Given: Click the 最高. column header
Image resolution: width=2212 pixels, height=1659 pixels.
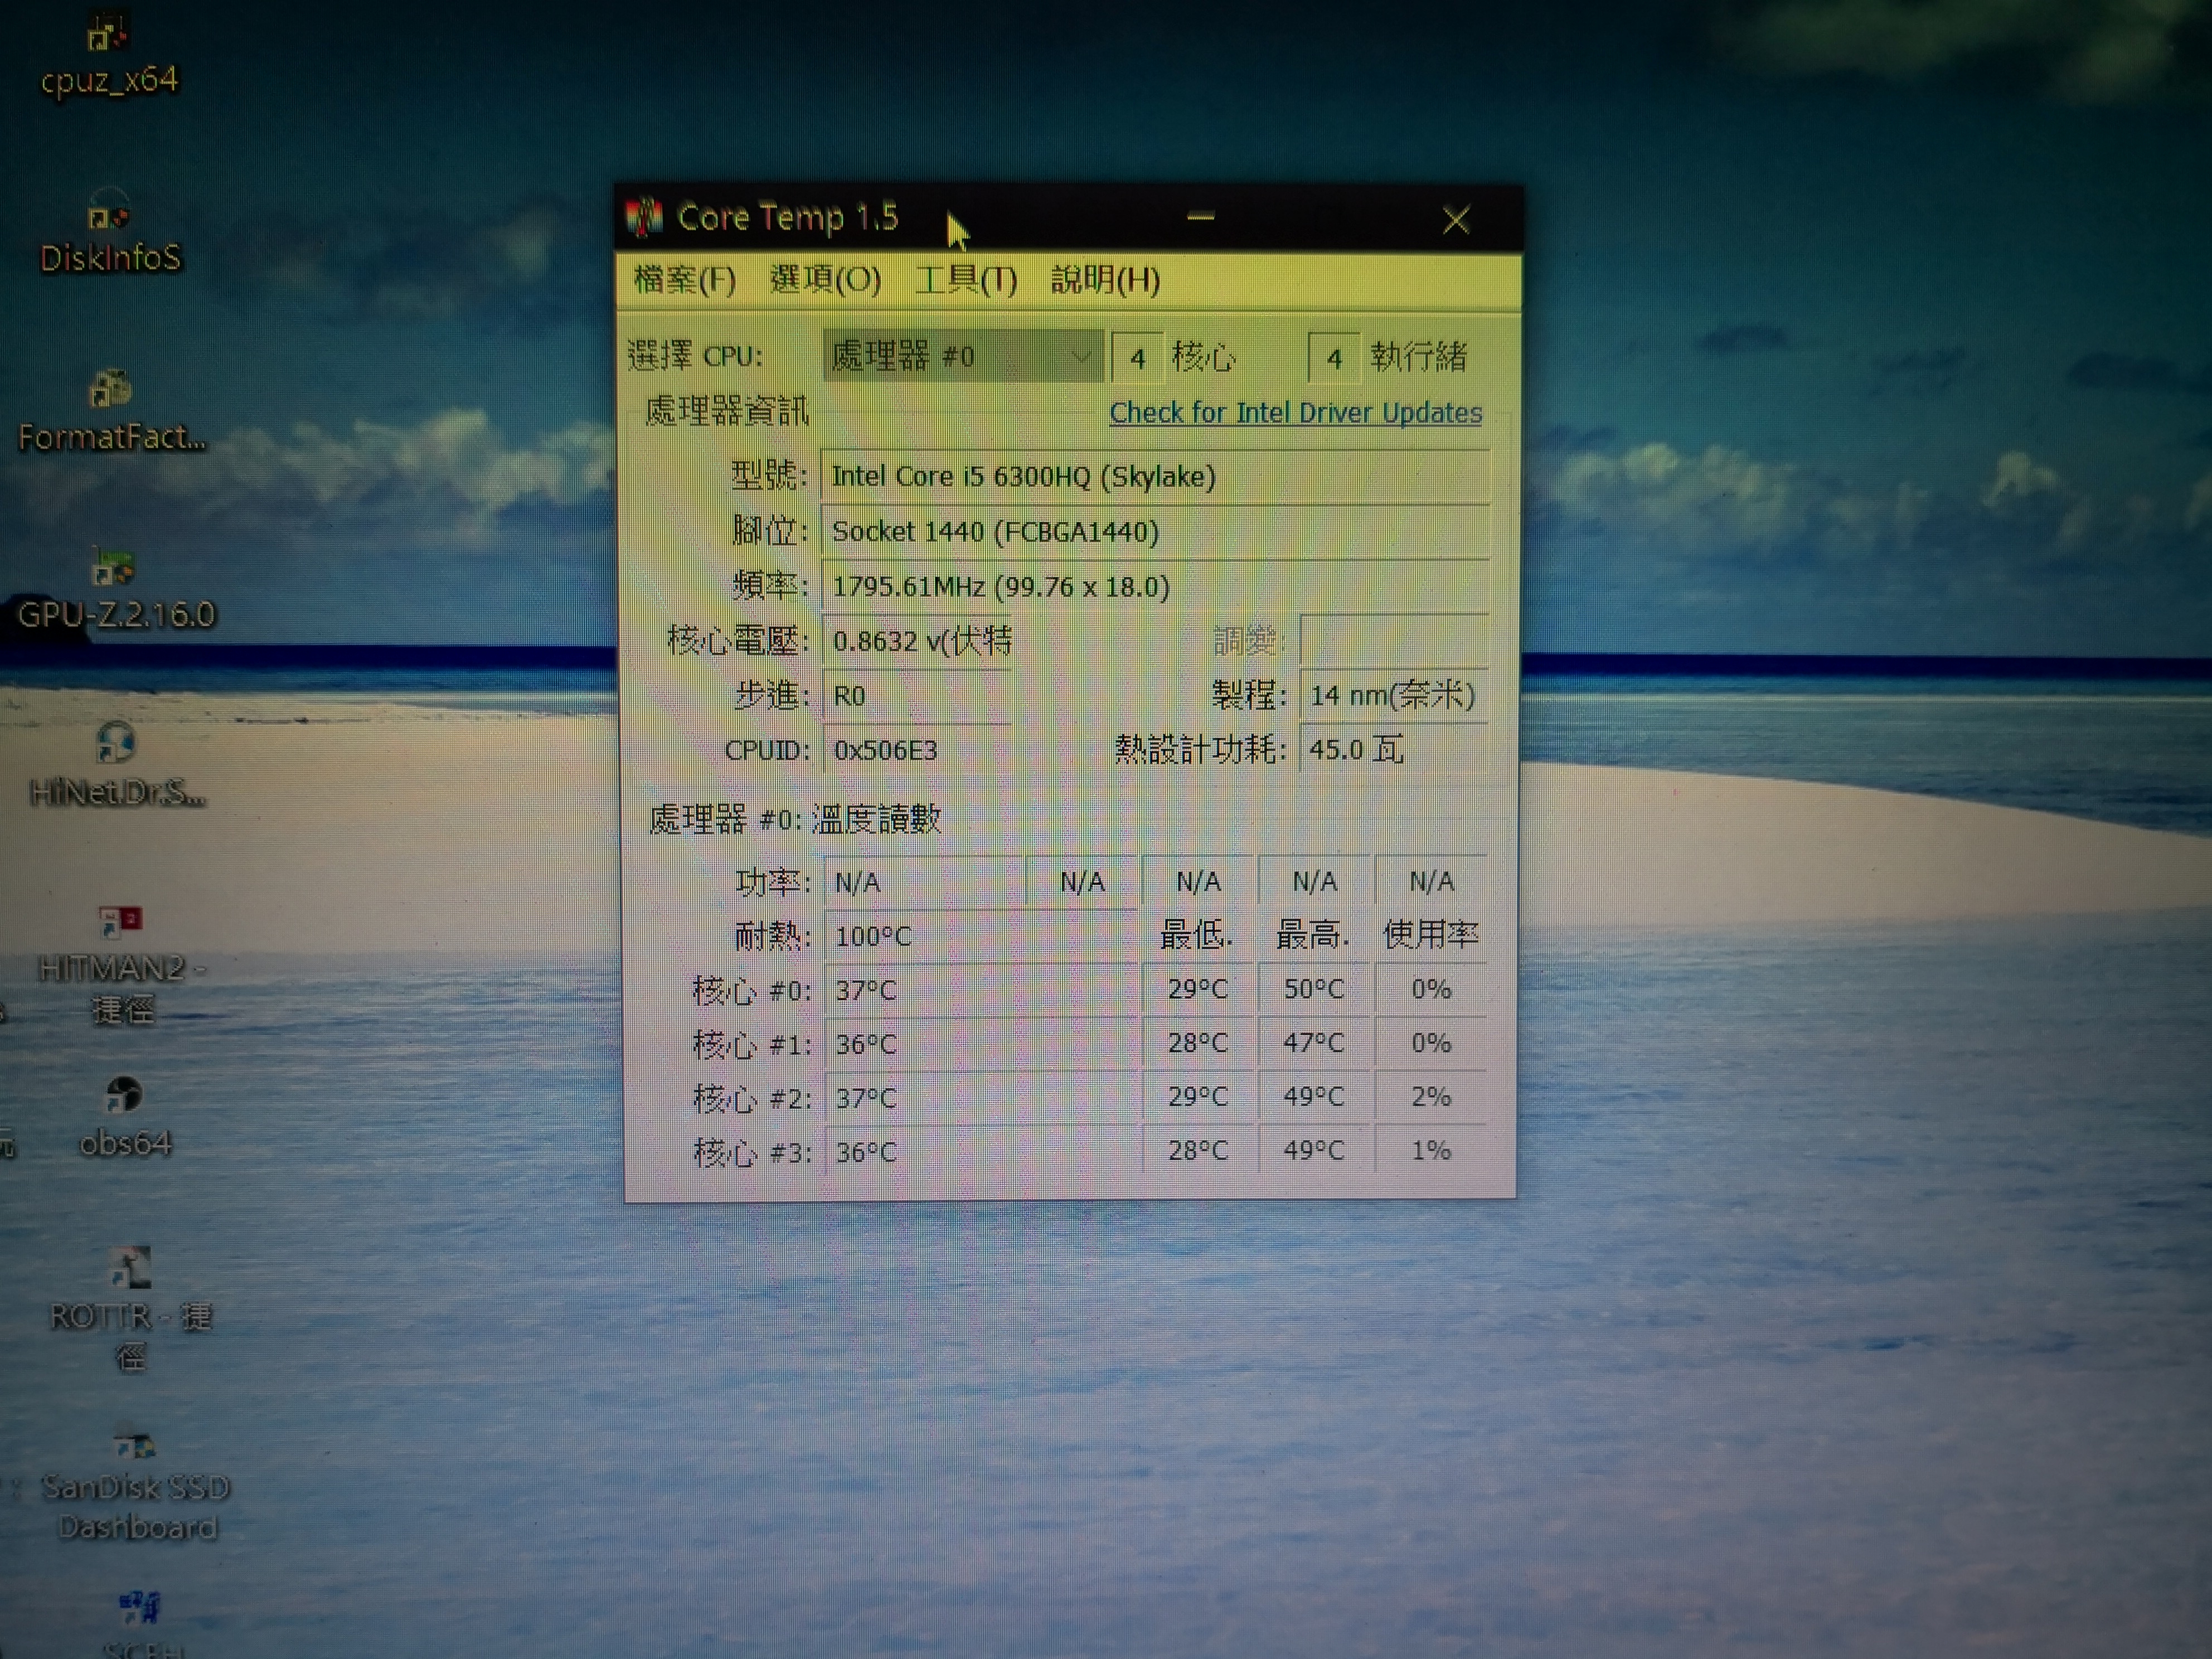Looking at the screenshot, I should 1312,935.
